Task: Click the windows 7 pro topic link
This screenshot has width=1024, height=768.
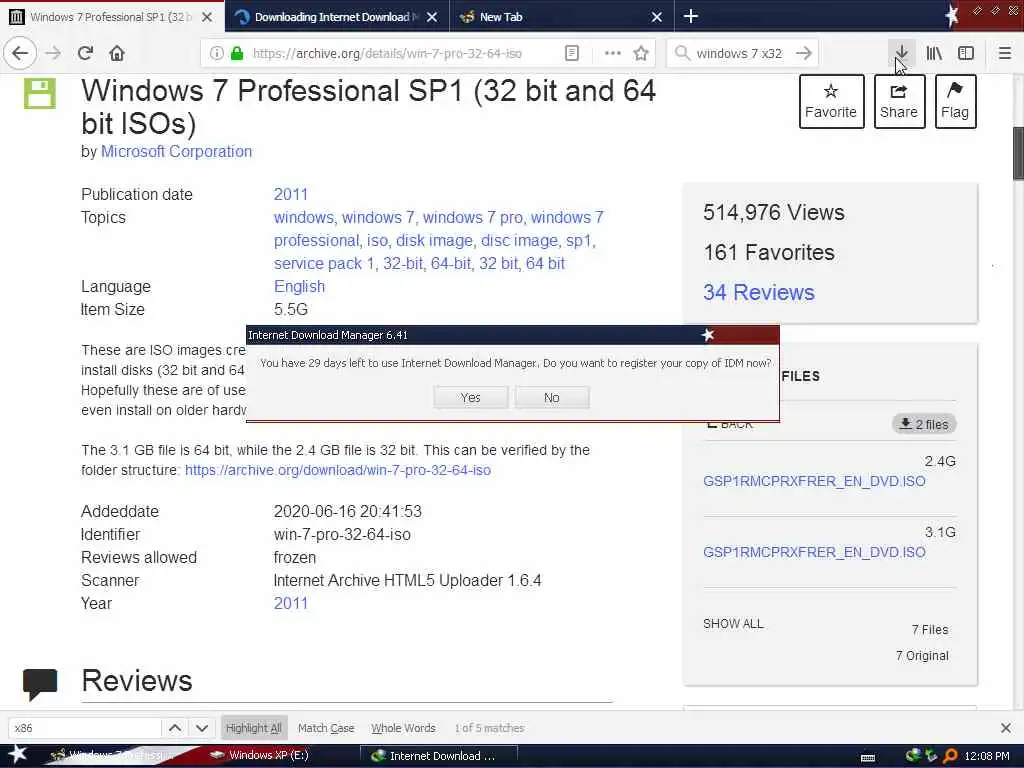Action: 472,217
